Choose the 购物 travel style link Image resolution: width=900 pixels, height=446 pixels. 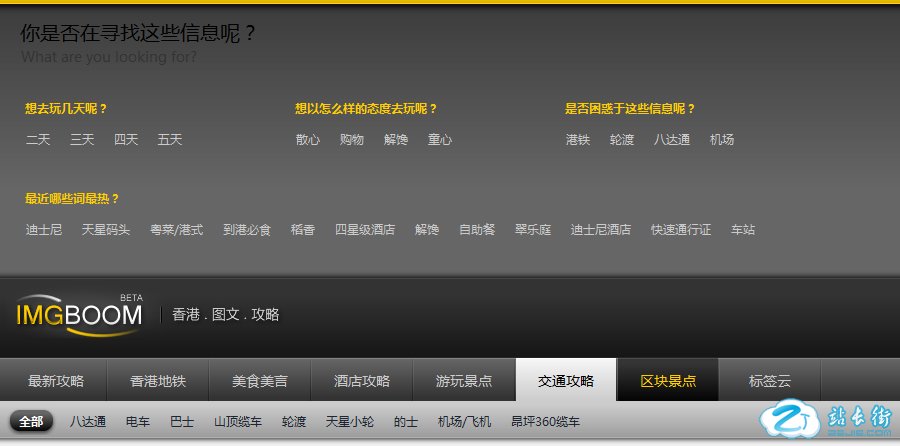(352, 140)
